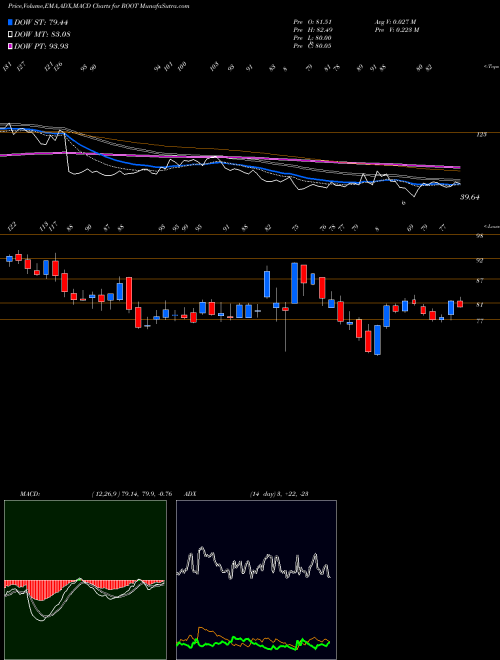Click the white DOW MT legend swatch
Image resolution: width=500 pixels, height=660 pixels.
pyautogui.click(x=10, y=34)
